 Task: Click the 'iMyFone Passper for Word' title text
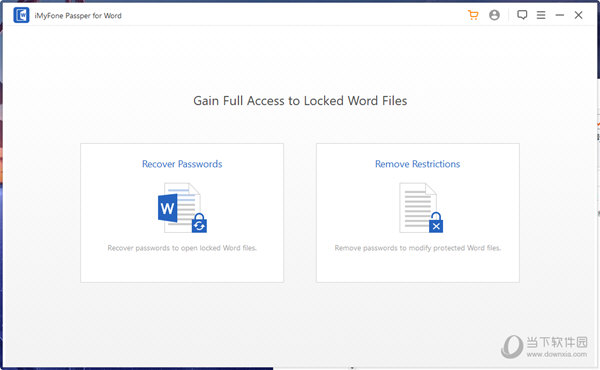pos(78,16)
